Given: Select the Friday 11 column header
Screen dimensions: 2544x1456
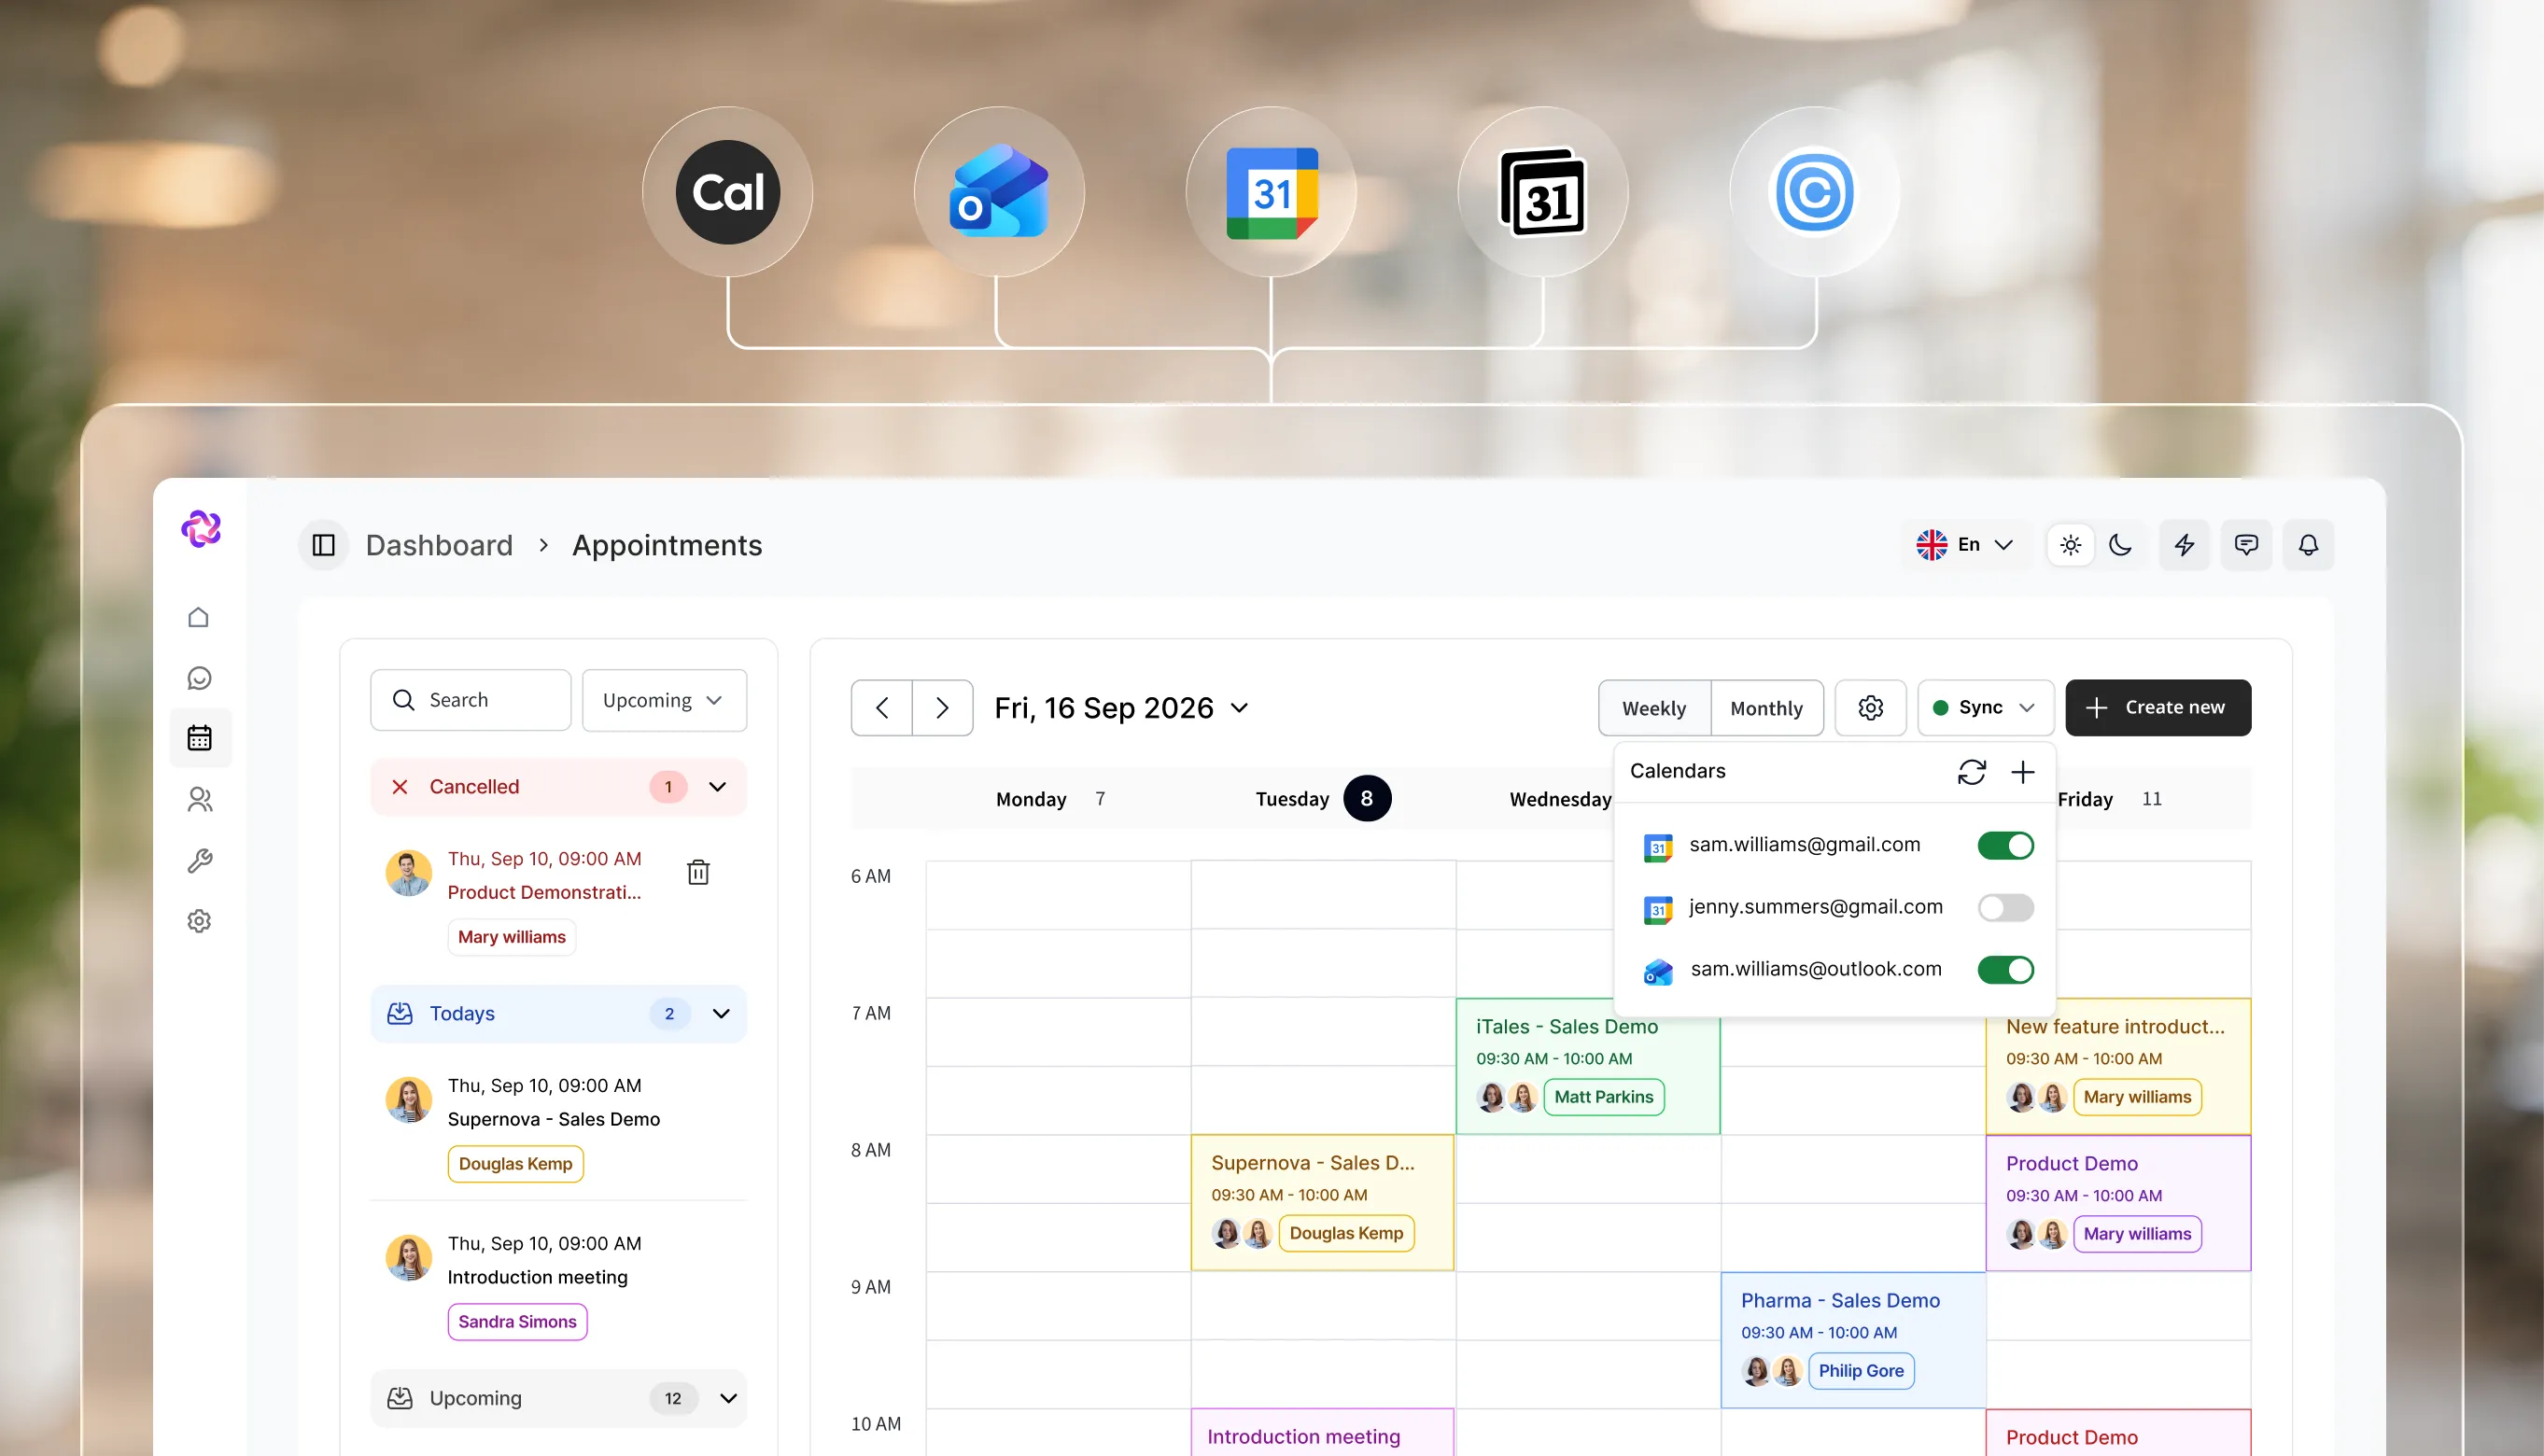Looking at the screenshot, I should (x=2110, y=799).
